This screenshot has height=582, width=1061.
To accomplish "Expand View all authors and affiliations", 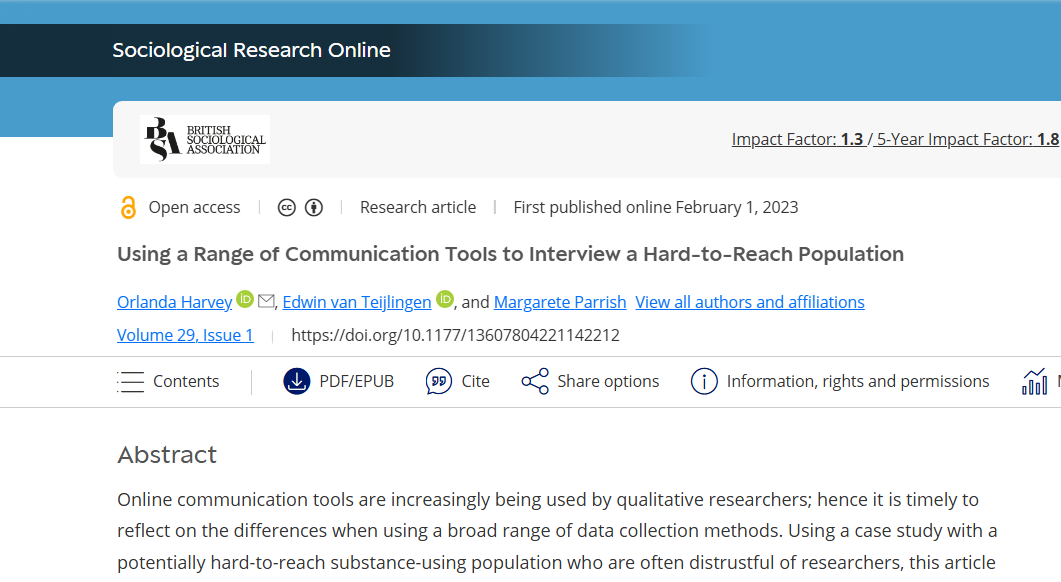I will (x=750, y=302).
